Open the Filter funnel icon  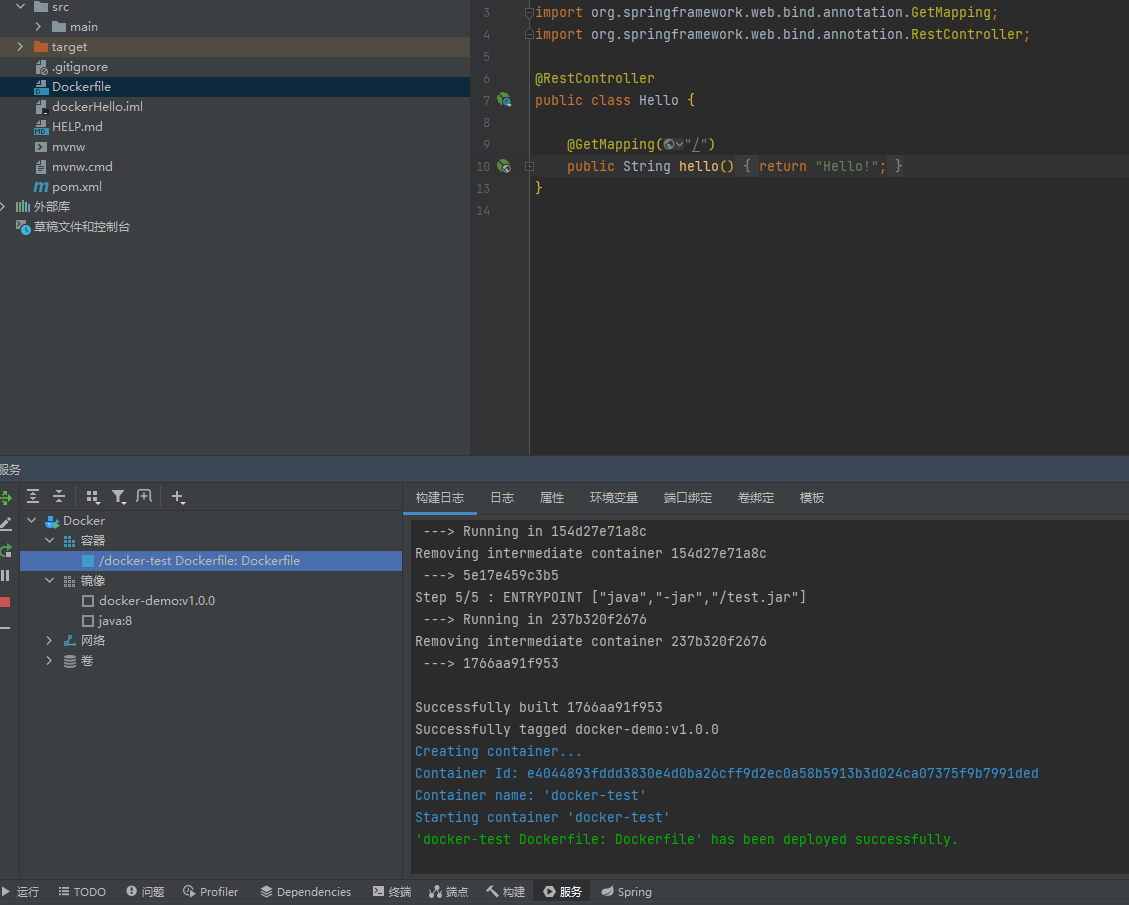click(119, 496)
